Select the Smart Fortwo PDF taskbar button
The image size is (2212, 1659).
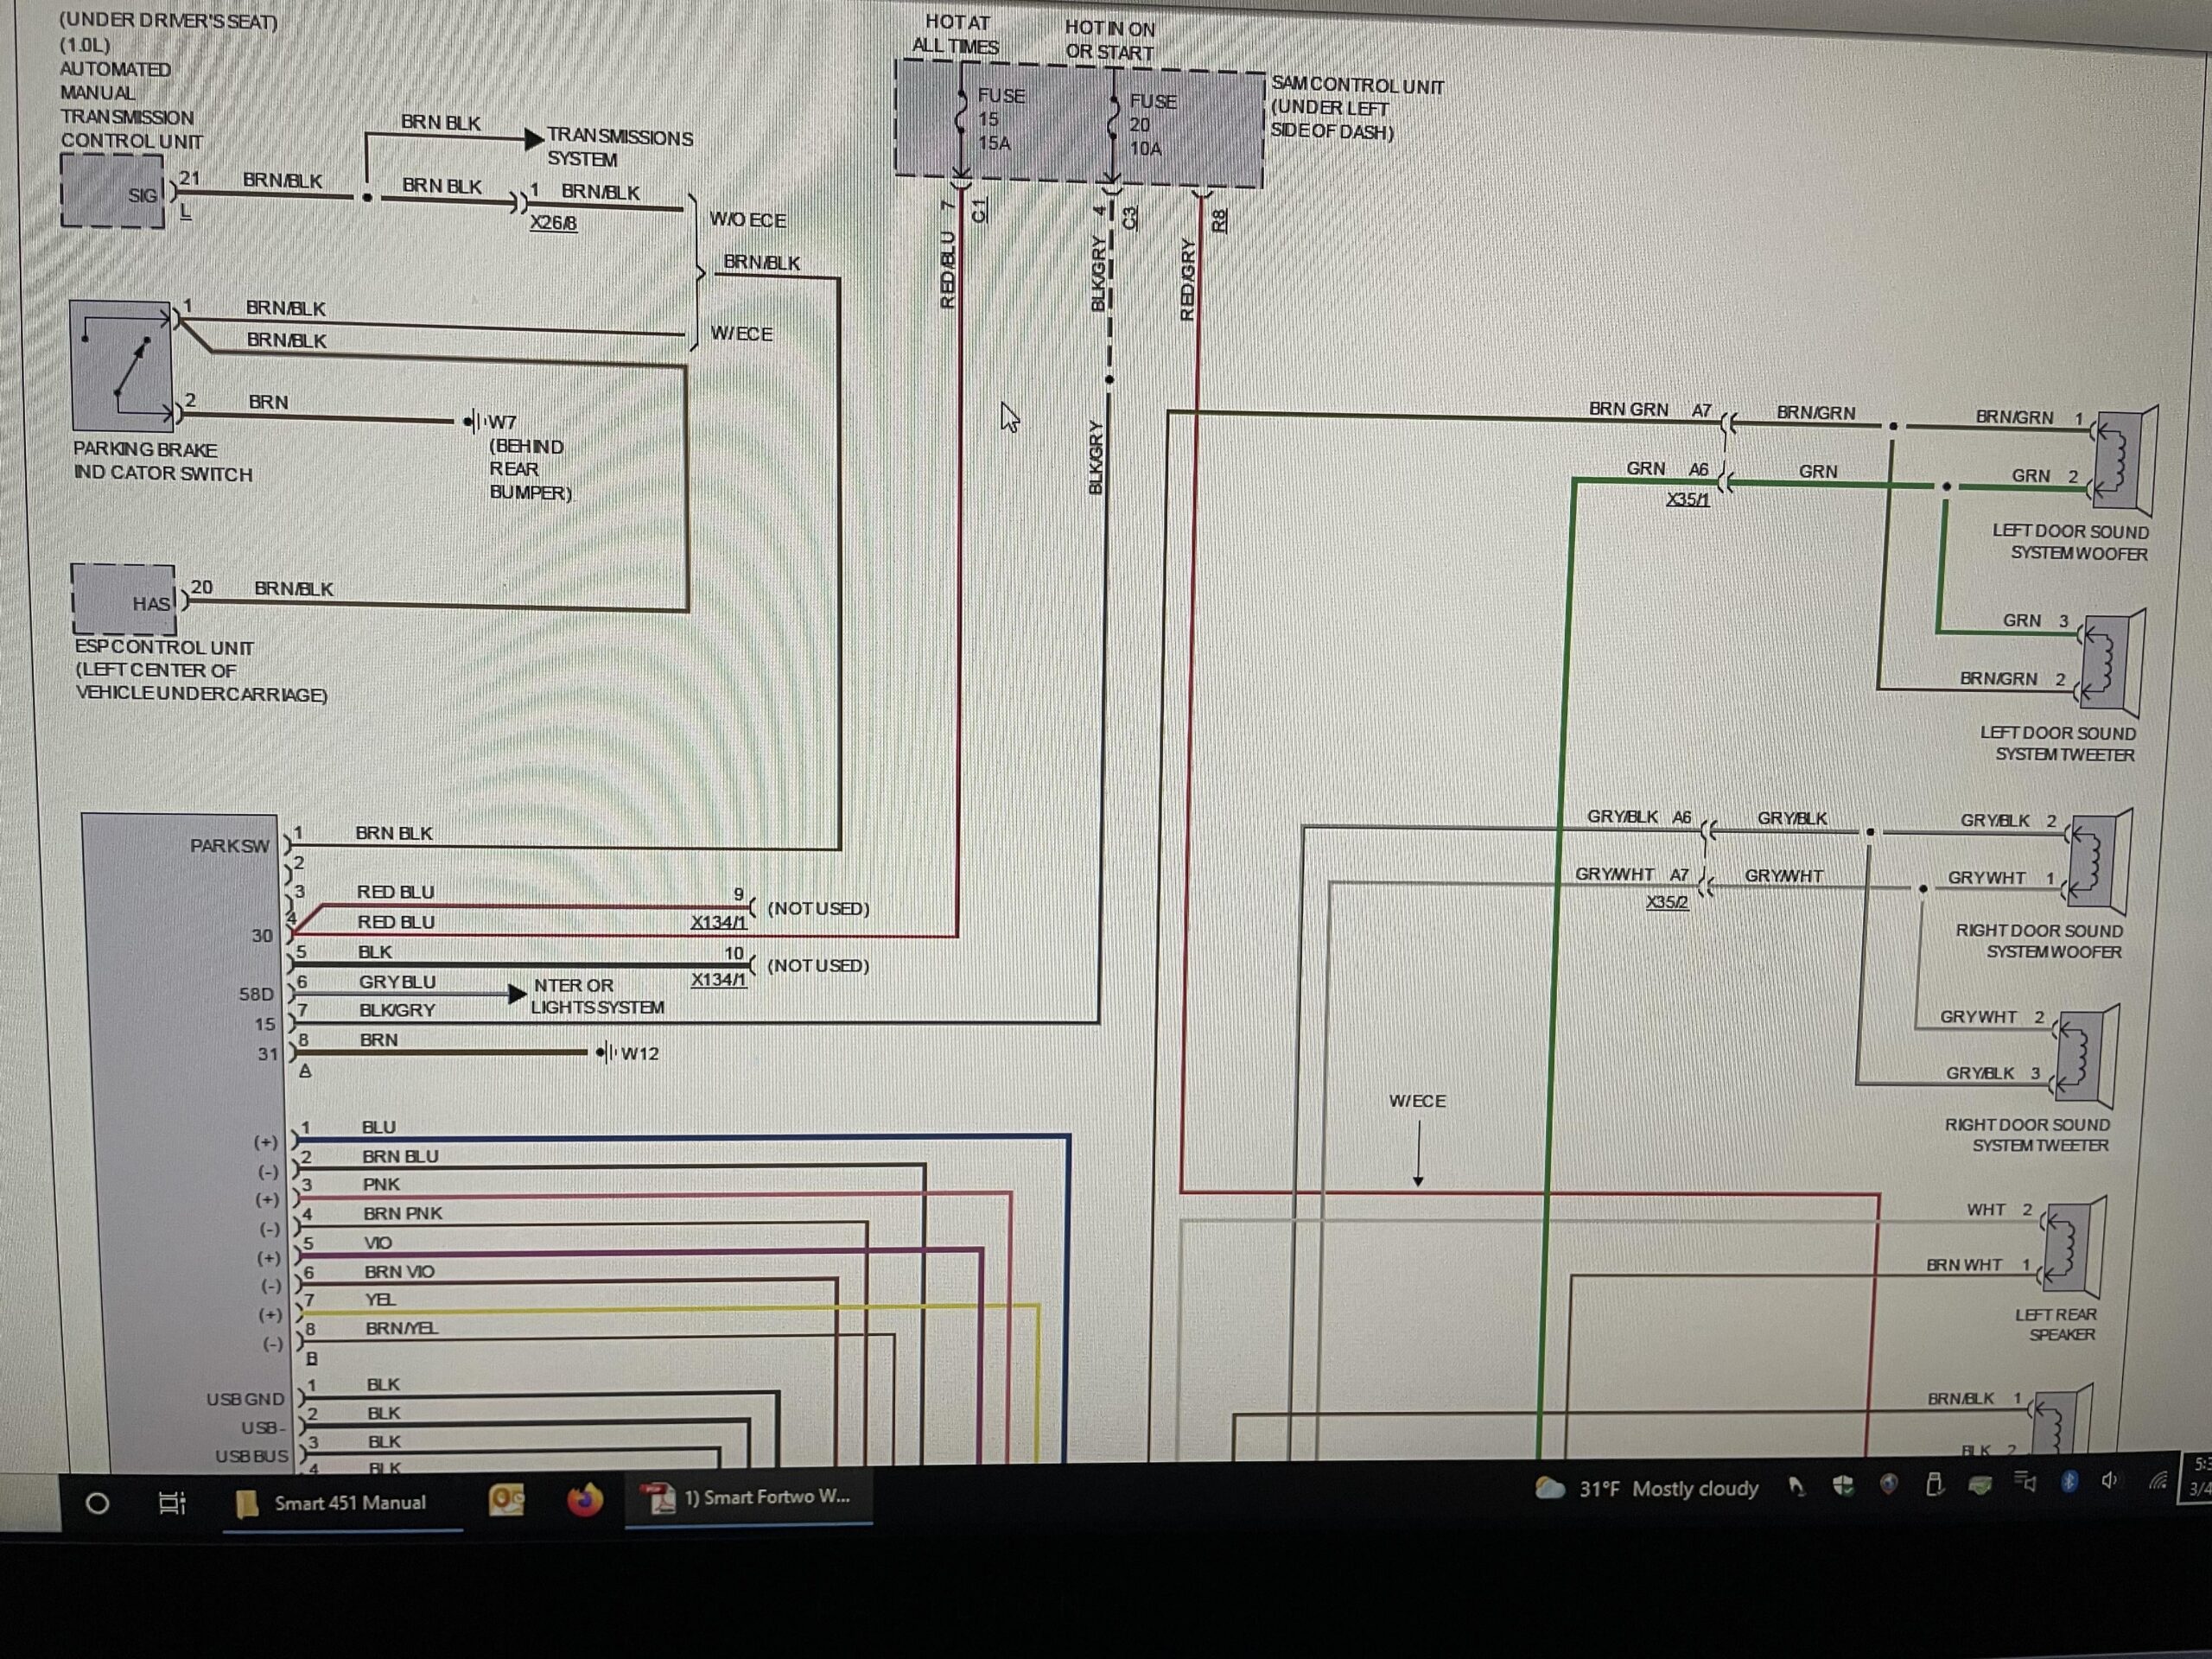coord(748,1497)
